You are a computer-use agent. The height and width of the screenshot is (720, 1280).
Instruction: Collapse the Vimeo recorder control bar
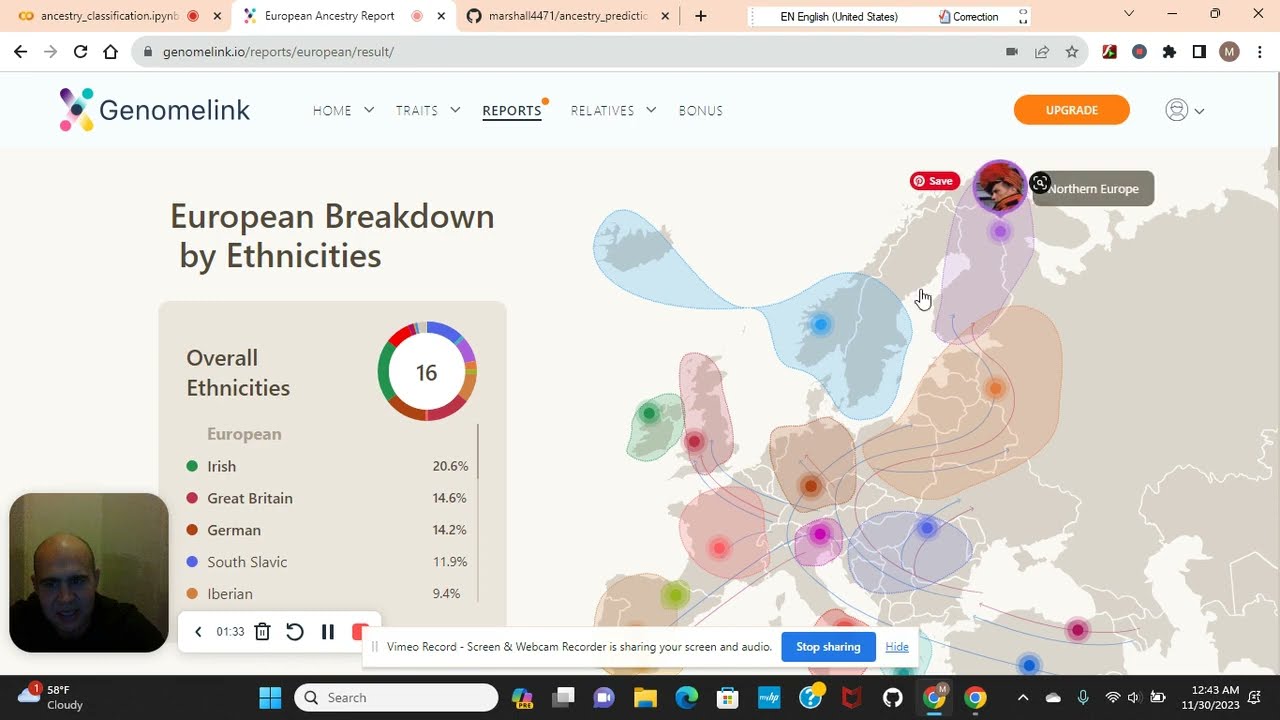(x=198, y=632)
